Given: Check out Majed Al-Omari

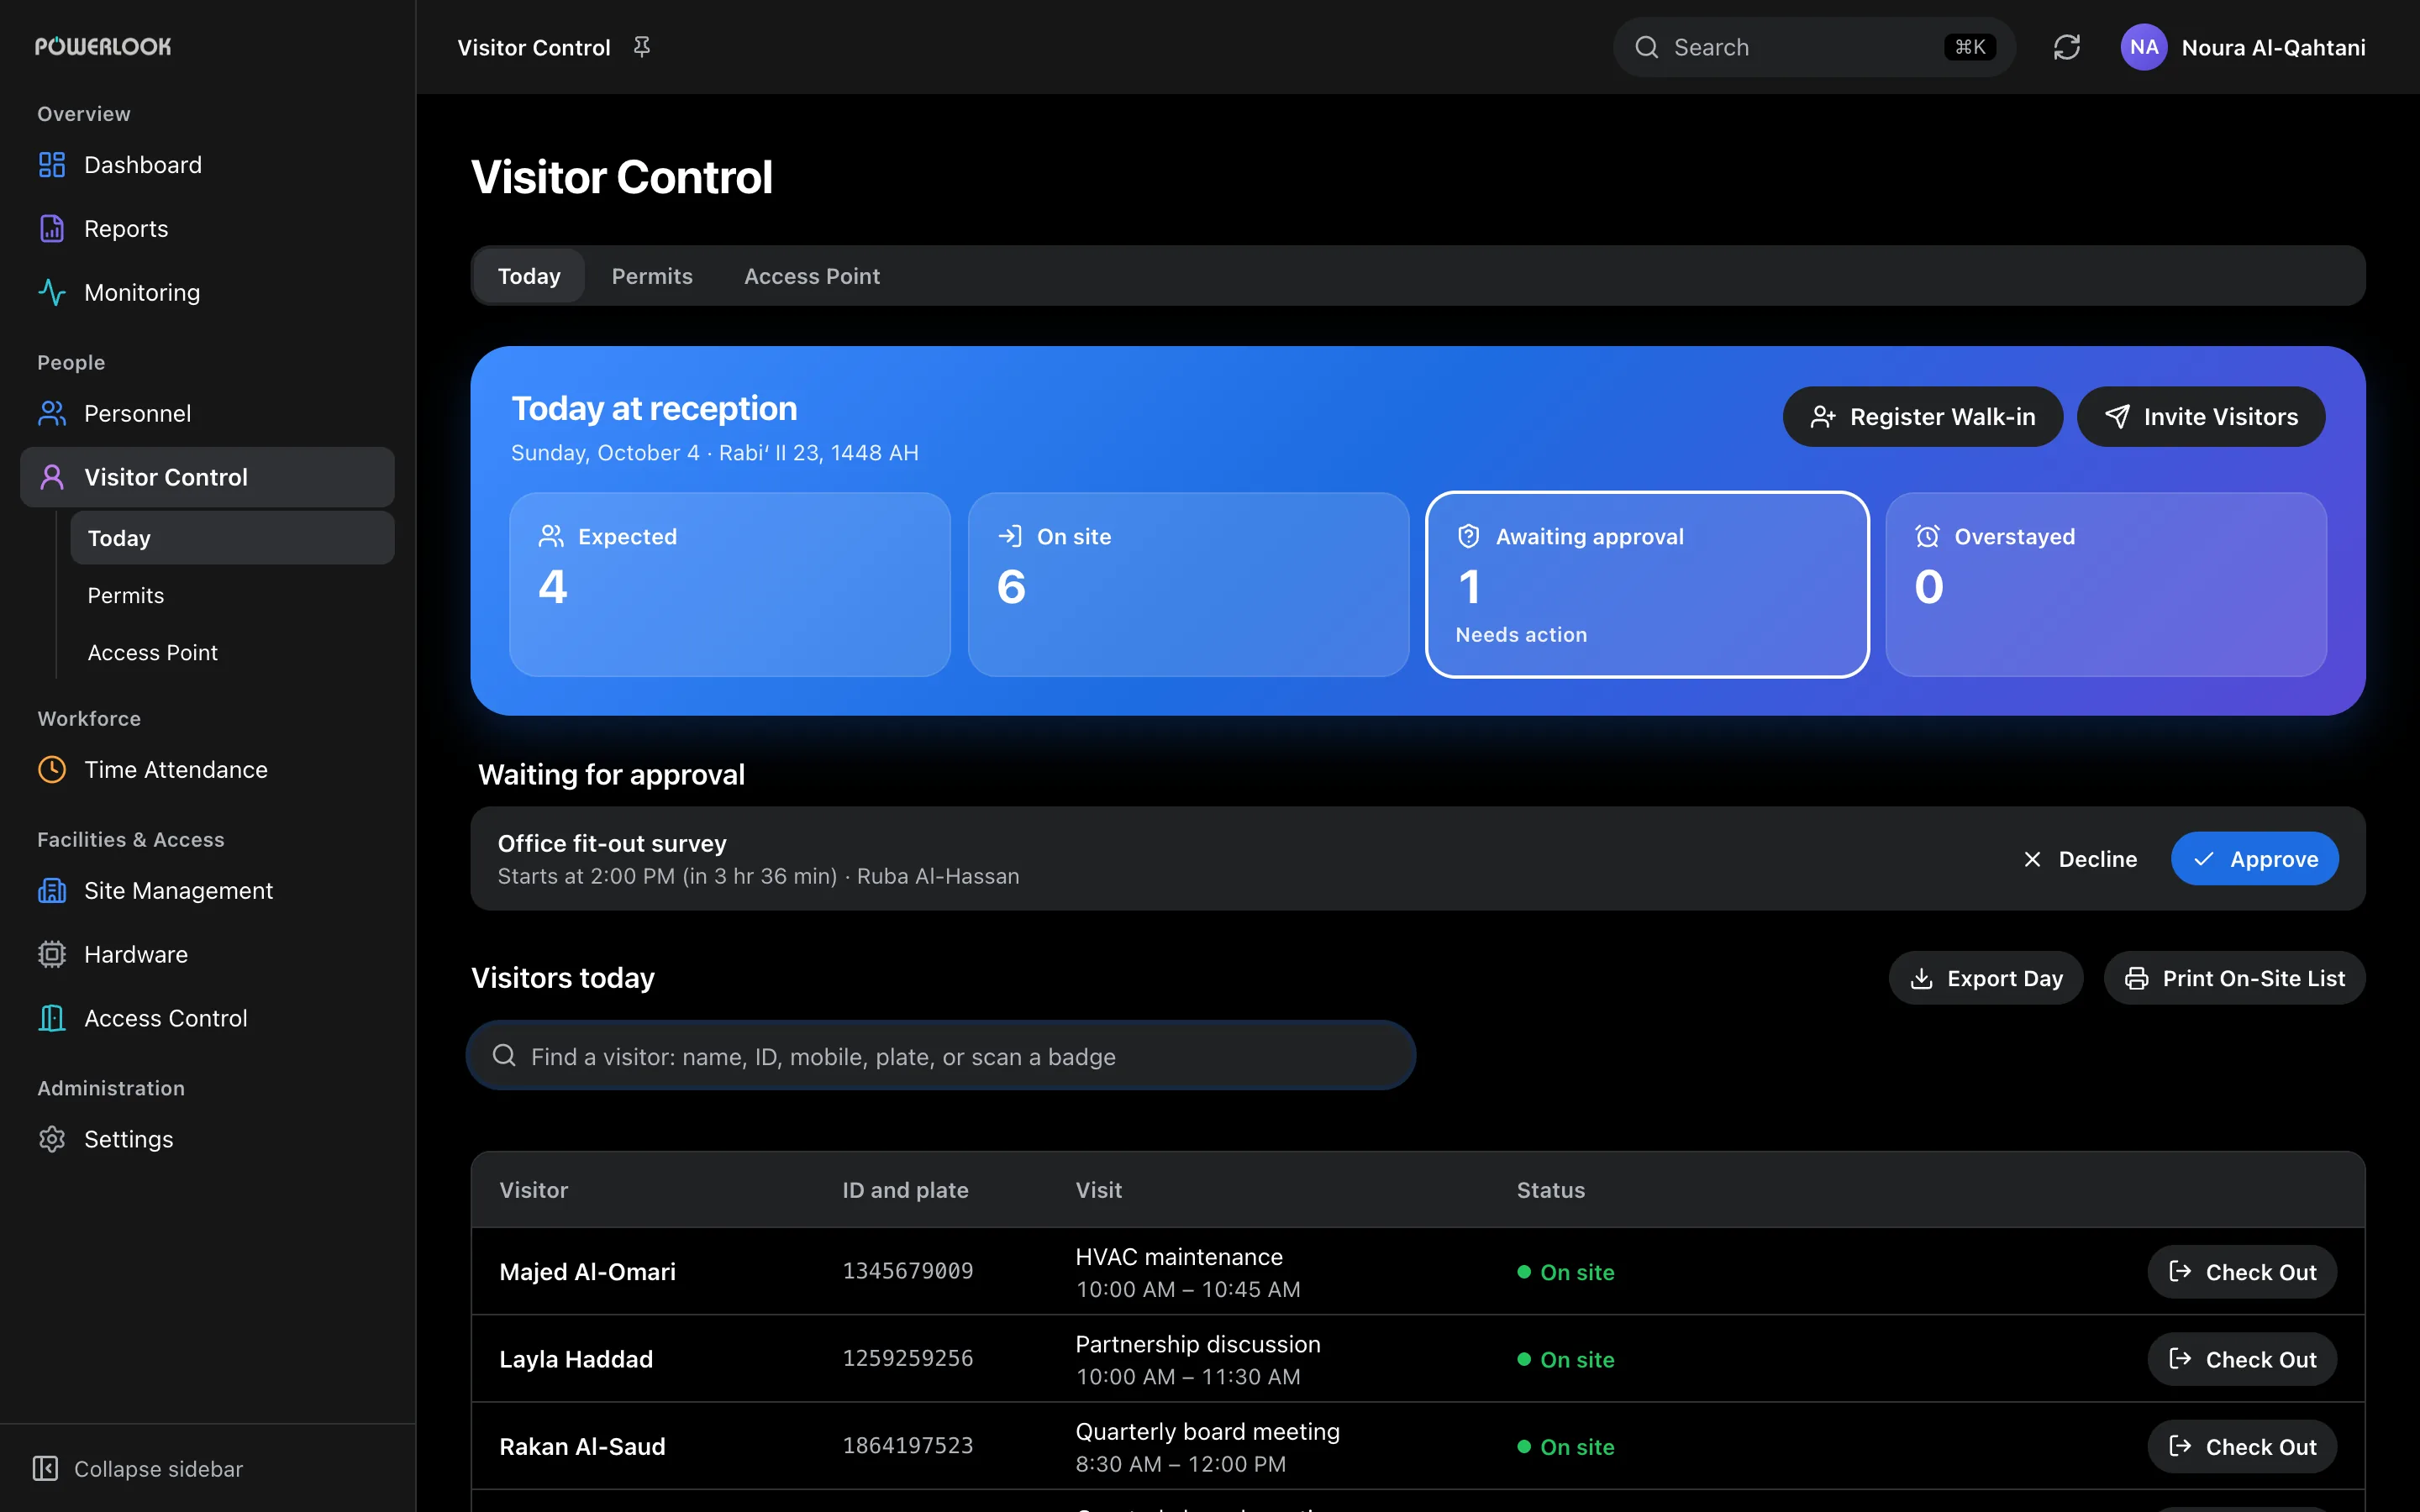Looking at the screenshot, I should [x=2241, y=1272].
